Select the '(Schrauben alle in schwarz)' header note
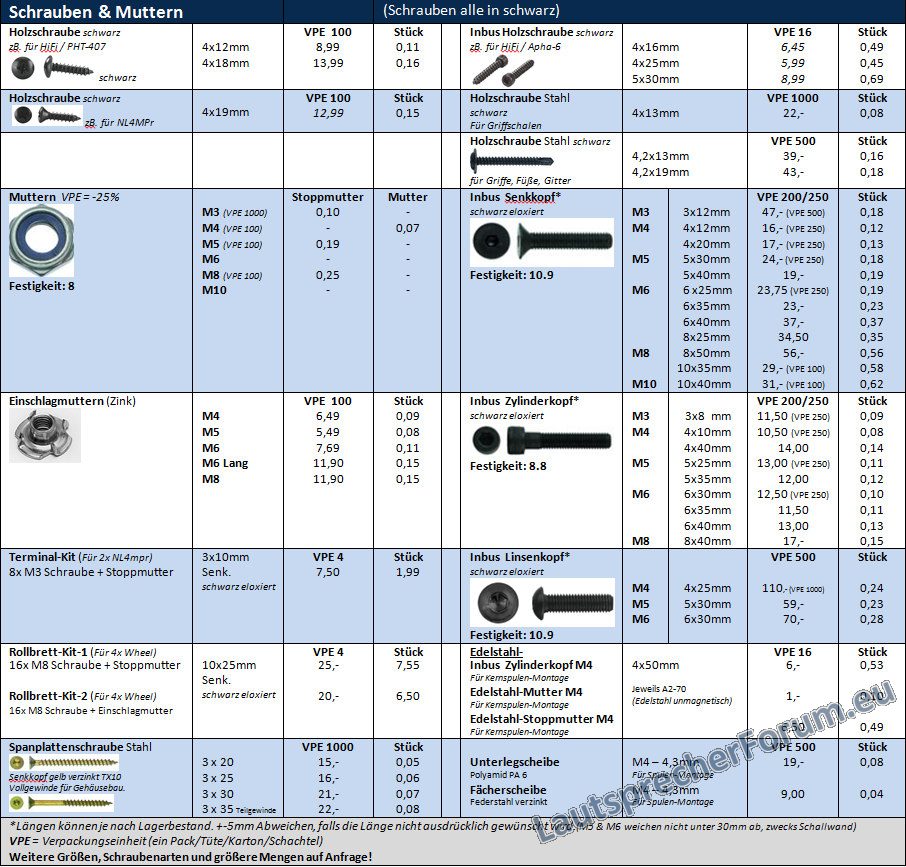Screen dimensions: 906x867 click(x=471, y=10)
